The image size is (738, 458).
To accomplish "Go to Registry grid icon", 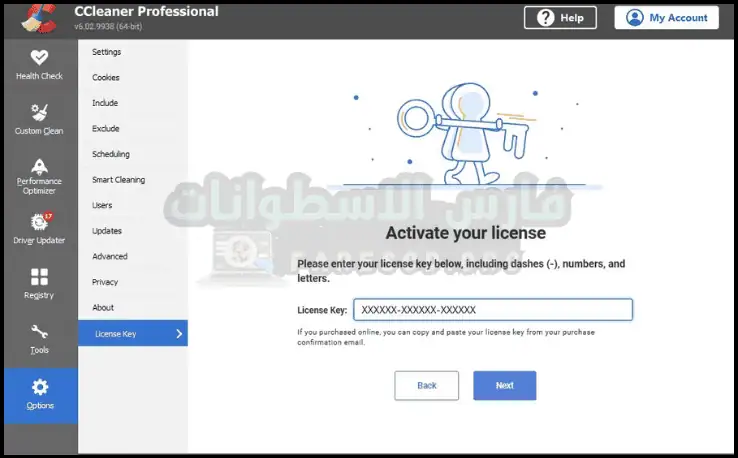I will pyautogui.click(x=39, y=277).
